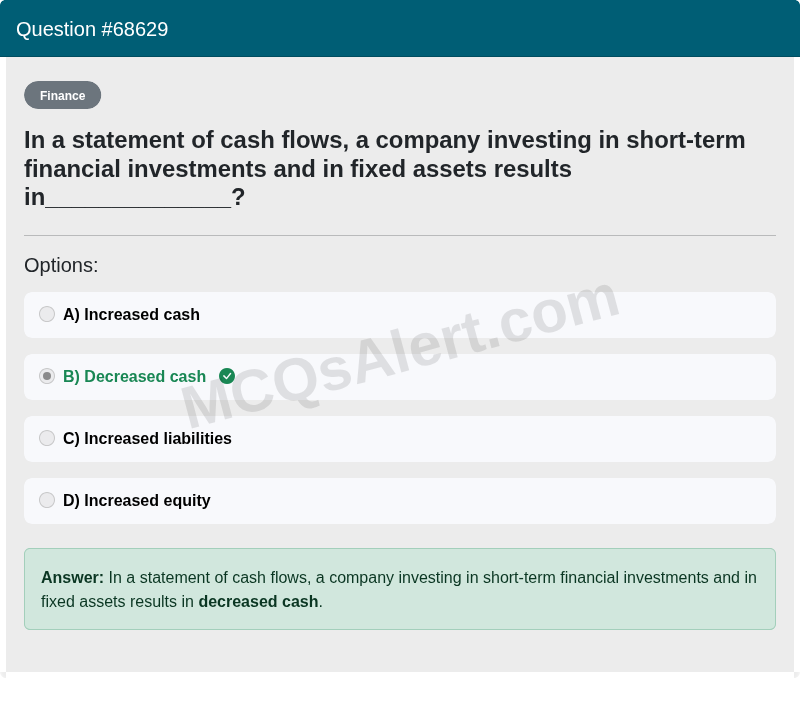Image resolution: width=800 pixels, height=702 pixels.
Task: Click option D Increased equity answer row
Action: 400,500
